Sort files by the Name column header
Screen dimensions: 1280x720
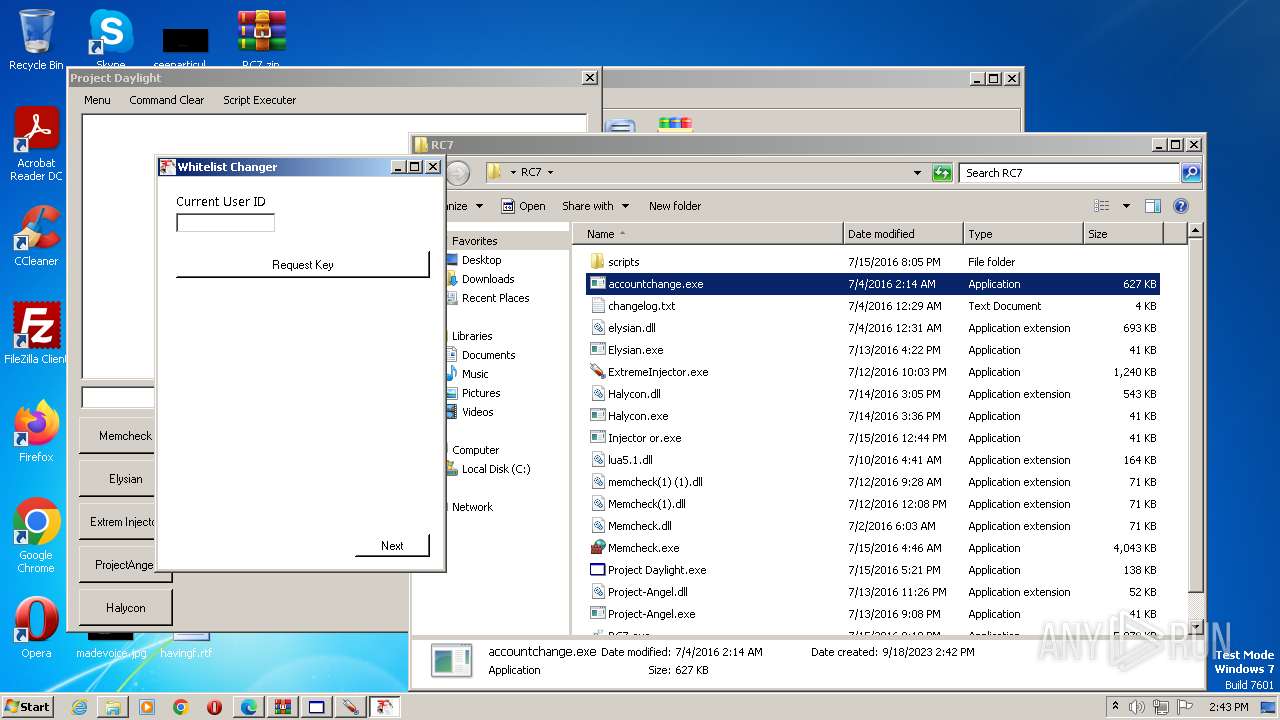click(x=708, y=234)
